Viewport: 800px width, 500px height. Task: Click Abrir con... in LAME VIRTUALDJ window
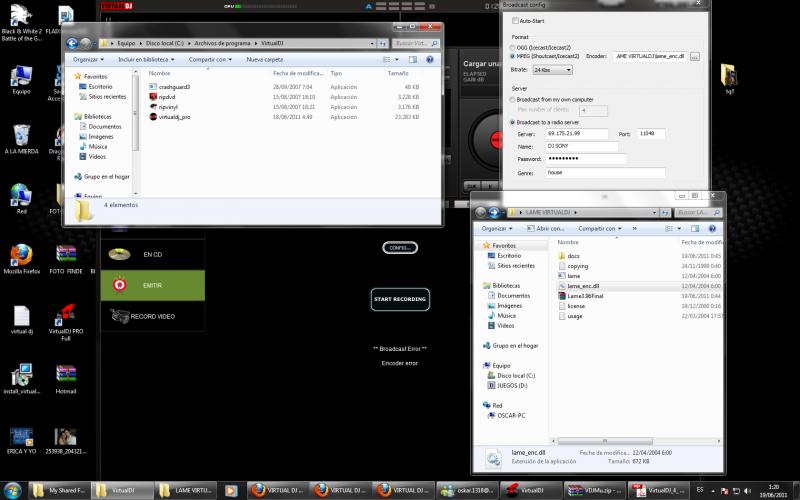545,229
